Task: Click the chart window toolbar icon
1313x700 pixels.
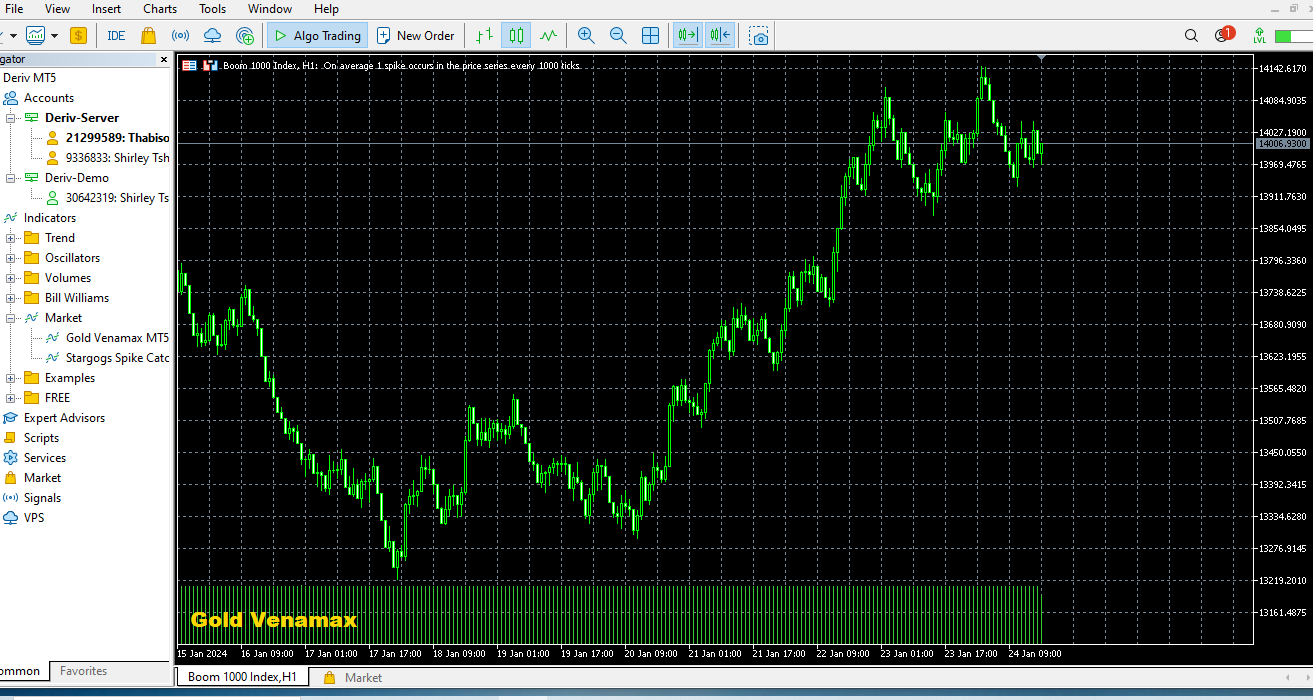Action: point(36,35)
